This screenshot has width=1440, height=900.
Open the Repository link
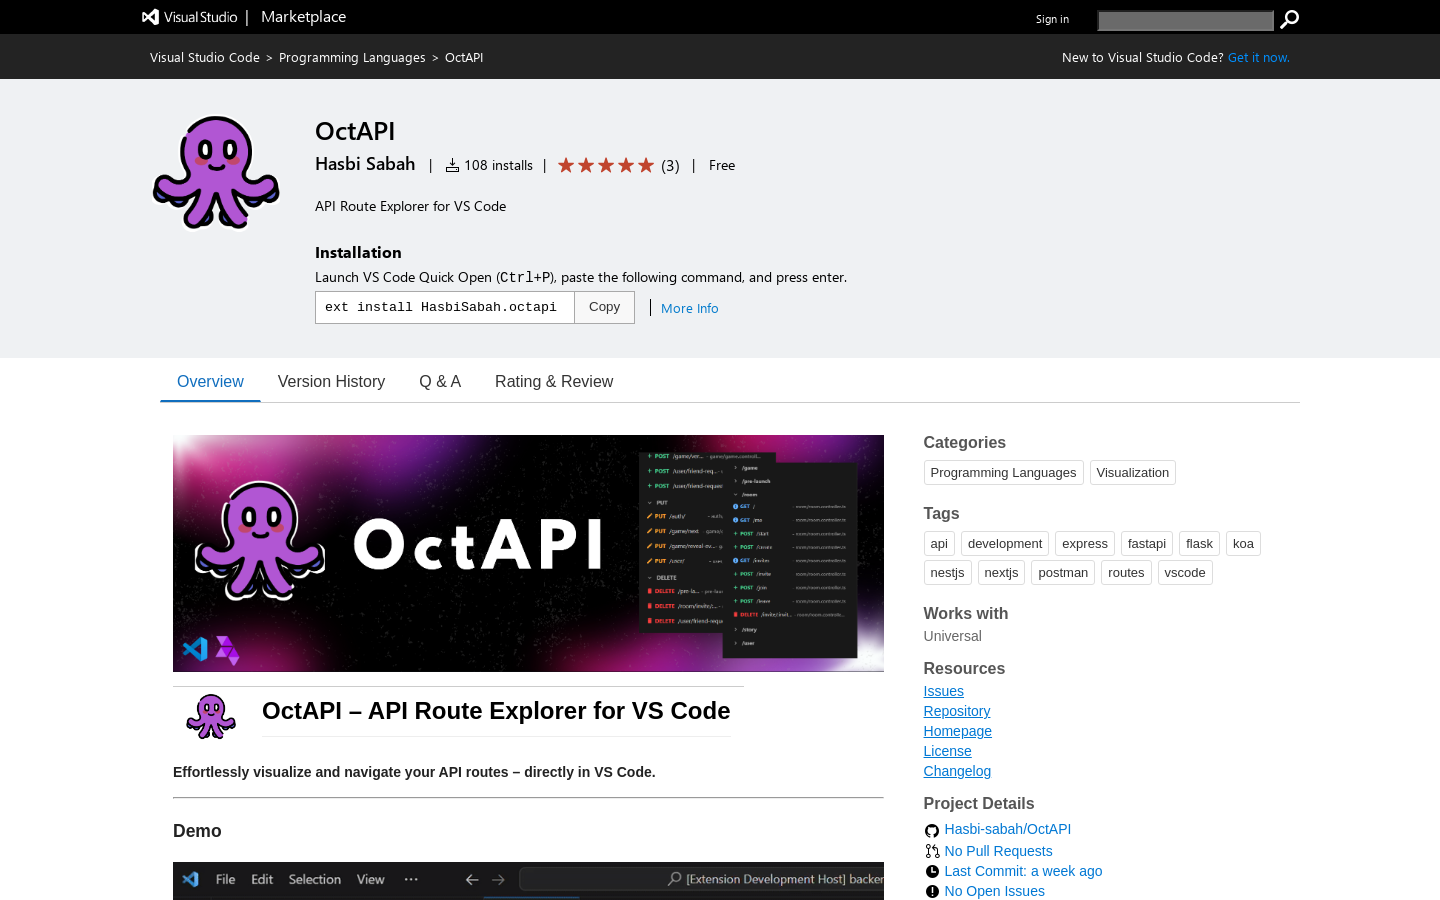point(957,711)
